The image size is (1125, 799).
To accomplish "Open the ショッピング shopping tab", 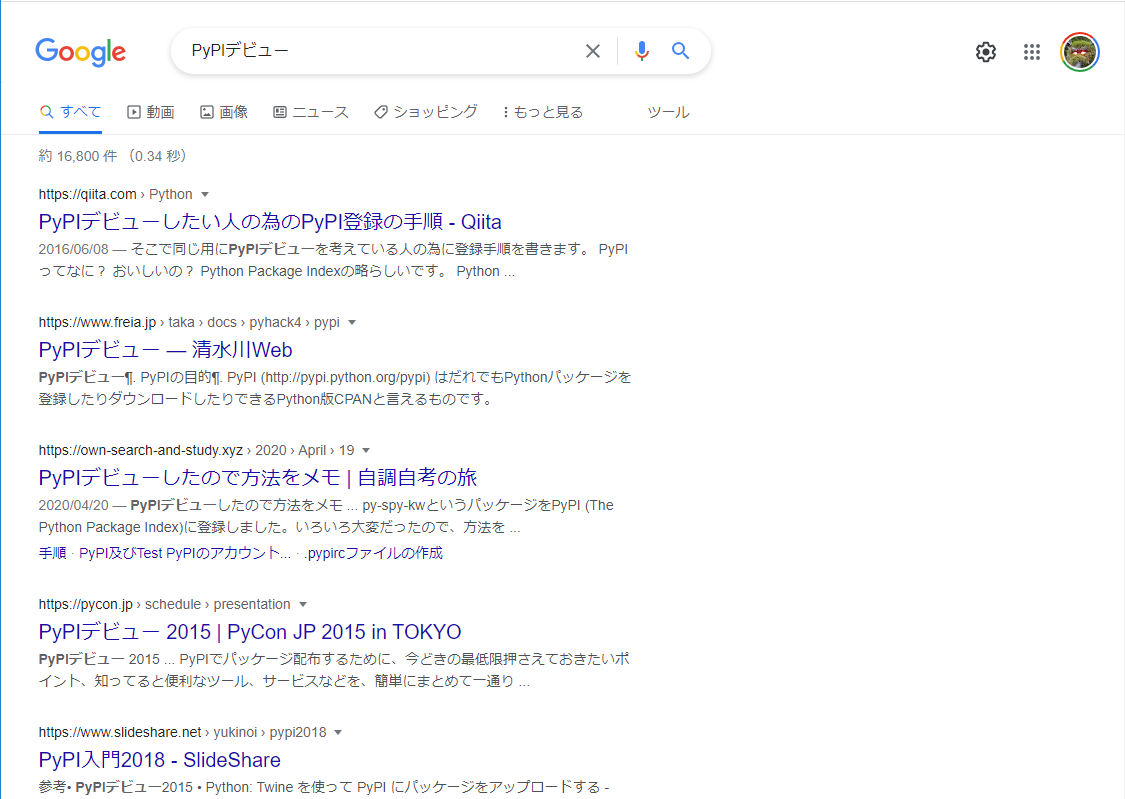I will point(426,112).
